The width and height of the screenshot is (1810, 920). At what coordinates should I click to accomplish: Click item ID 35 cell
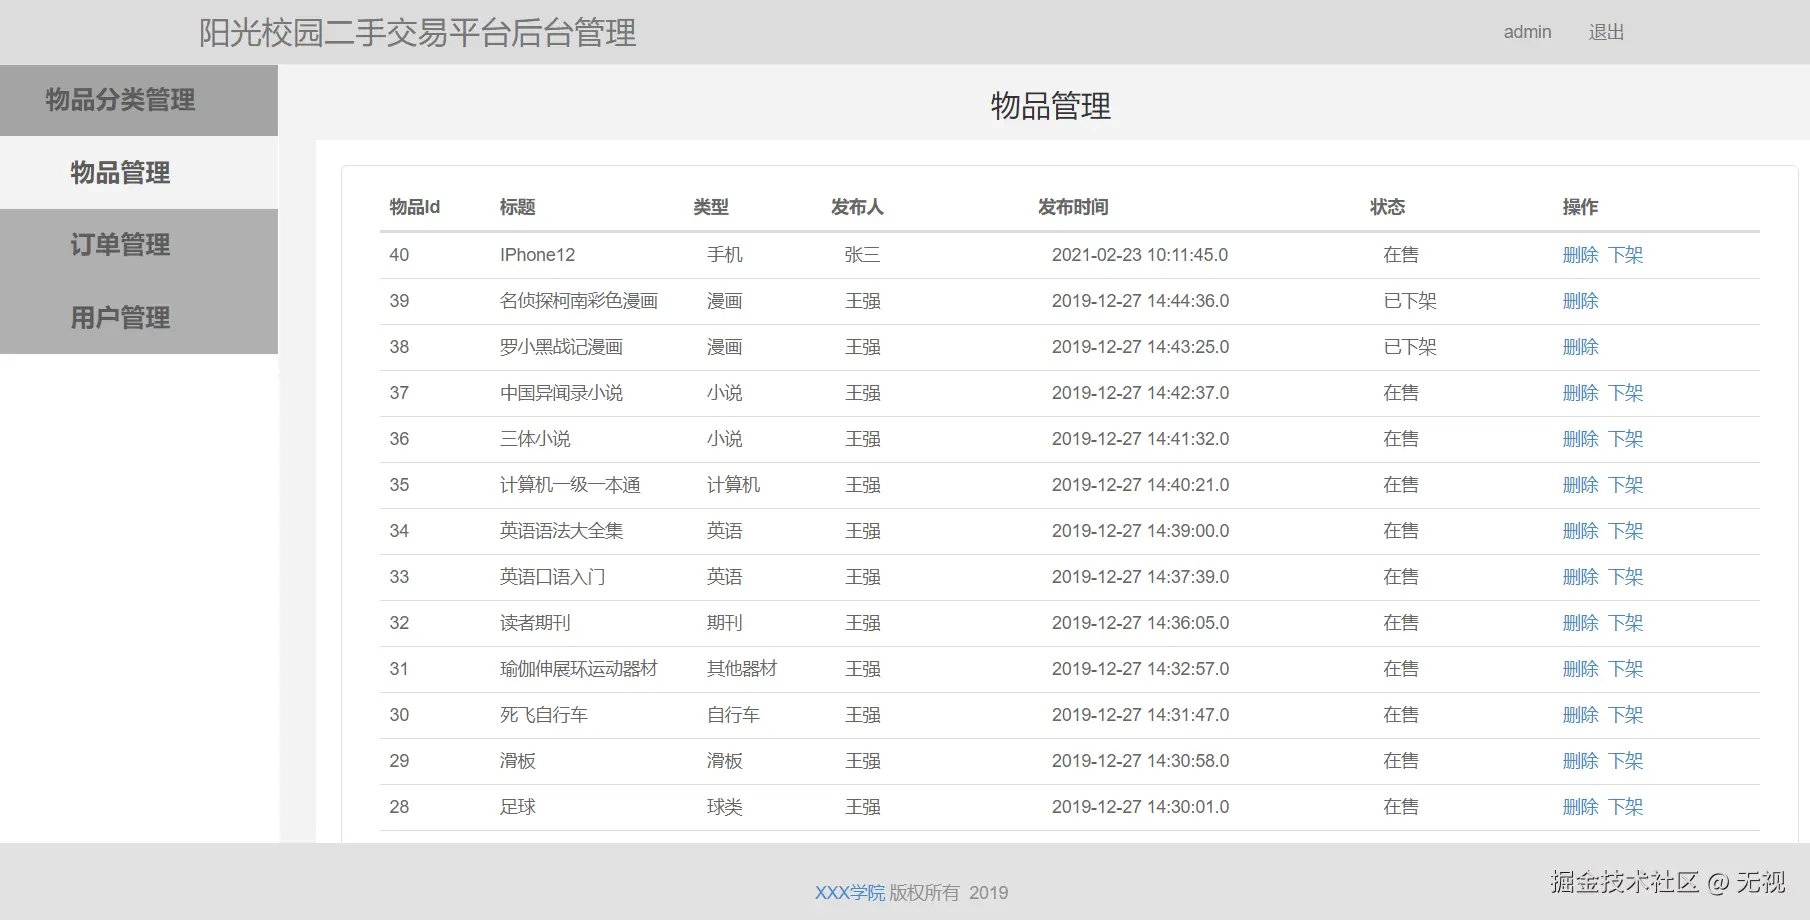pyautogui.click(x=399, y=485)
